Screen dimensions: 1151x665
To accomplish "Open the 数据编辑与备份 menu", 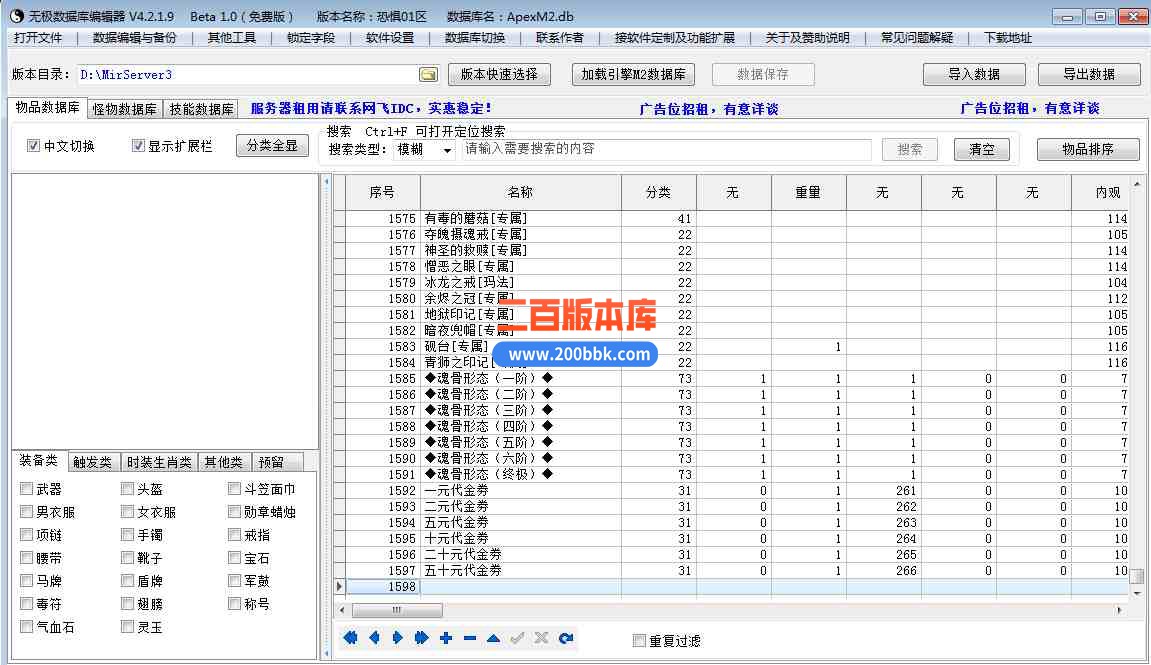I will click(134, 37).
